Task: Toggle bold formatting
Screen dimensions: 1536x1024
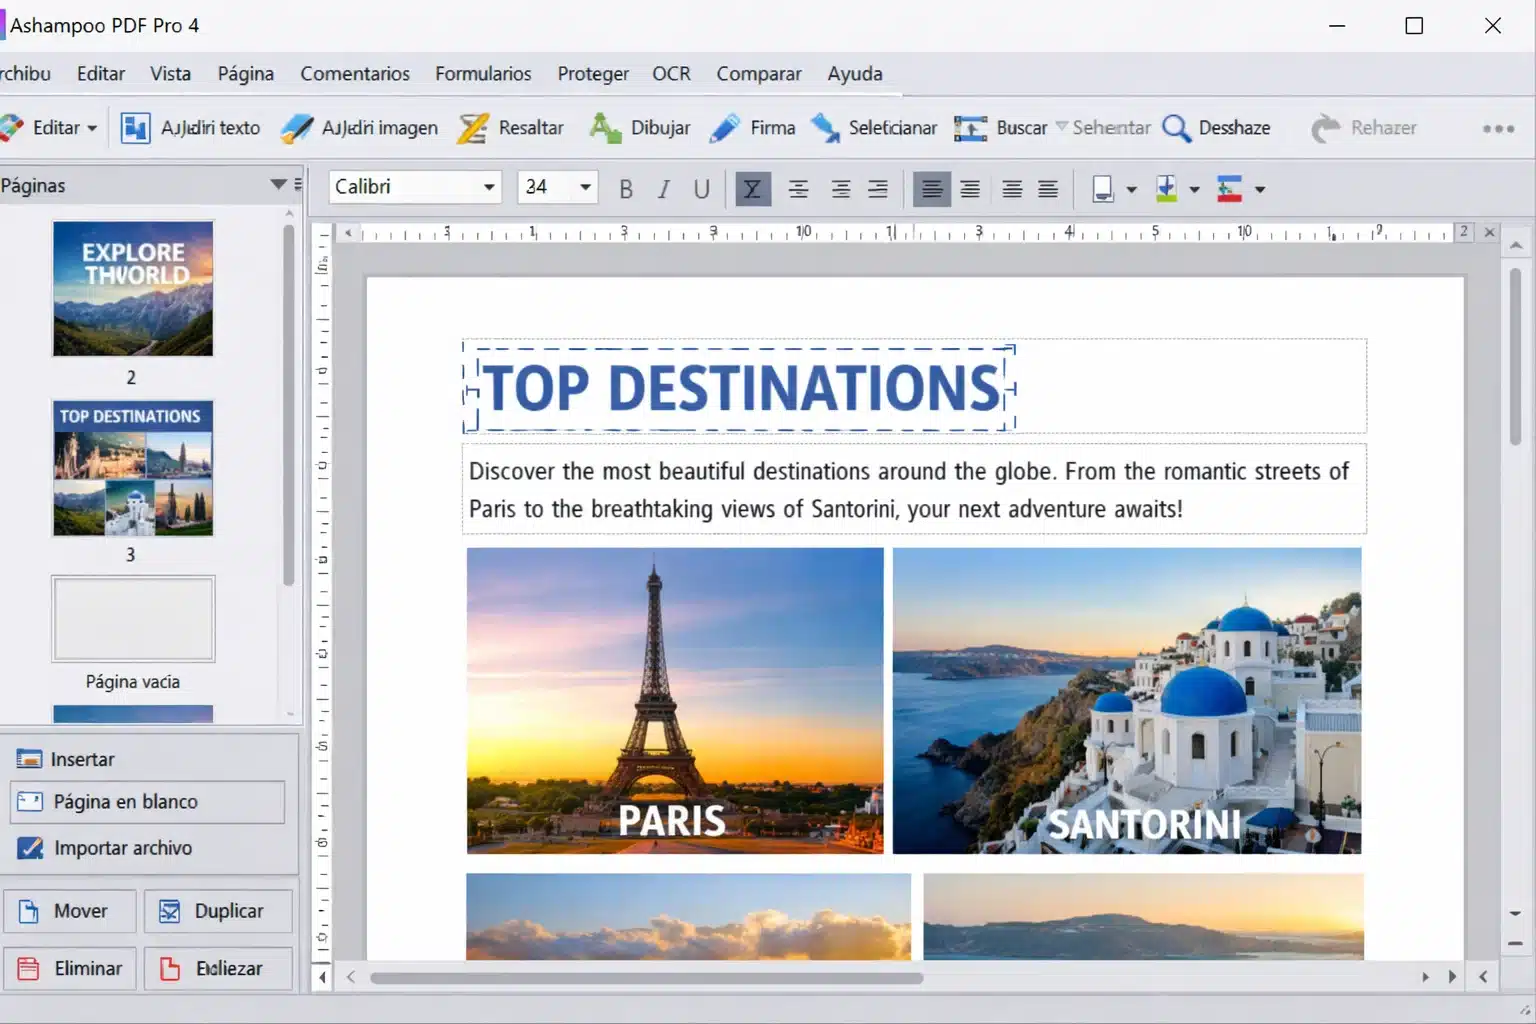Action: pyautogui.click(x=626, y=189)
